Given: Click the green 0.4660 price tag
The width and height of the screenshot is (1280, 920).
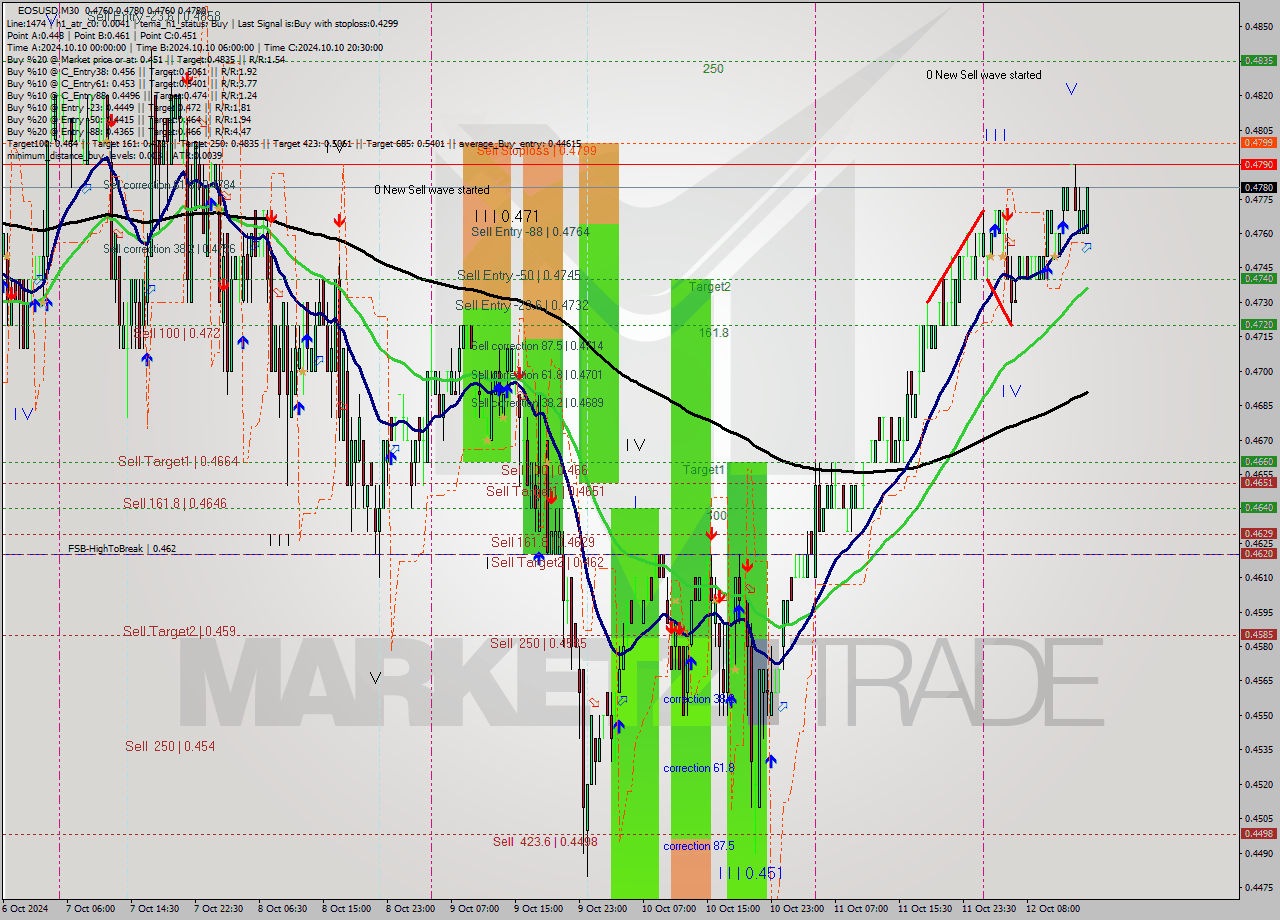Looking at the screenshot, I should click(1257, 461).
